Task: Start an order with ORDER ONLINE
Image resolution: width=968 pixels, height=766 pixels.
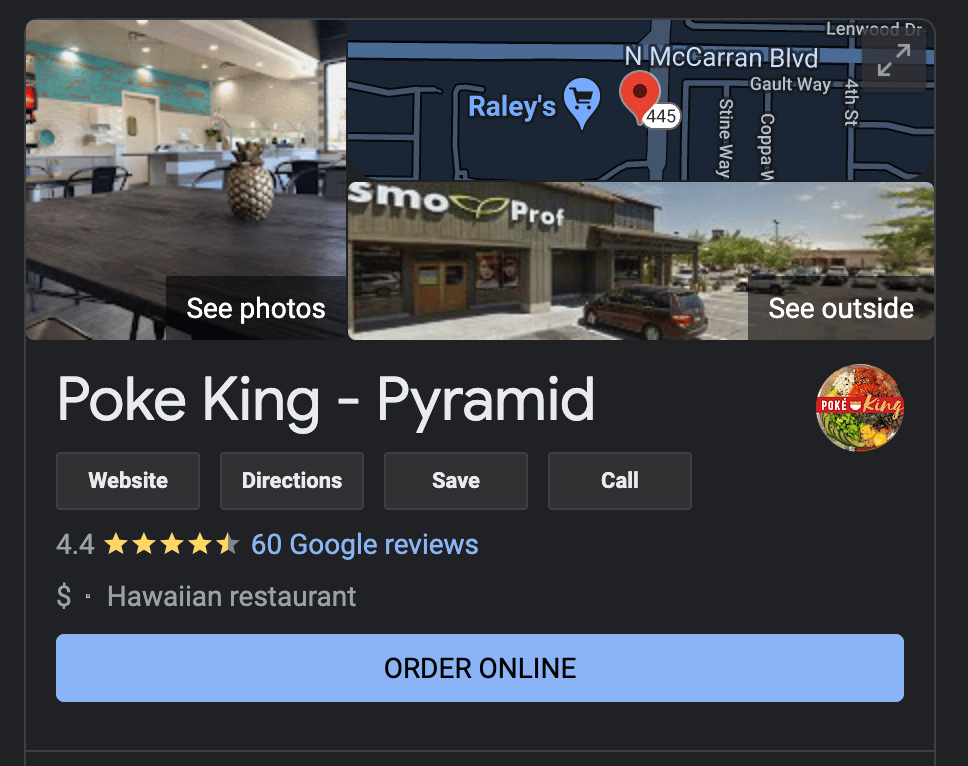Action: click(480, 668)
